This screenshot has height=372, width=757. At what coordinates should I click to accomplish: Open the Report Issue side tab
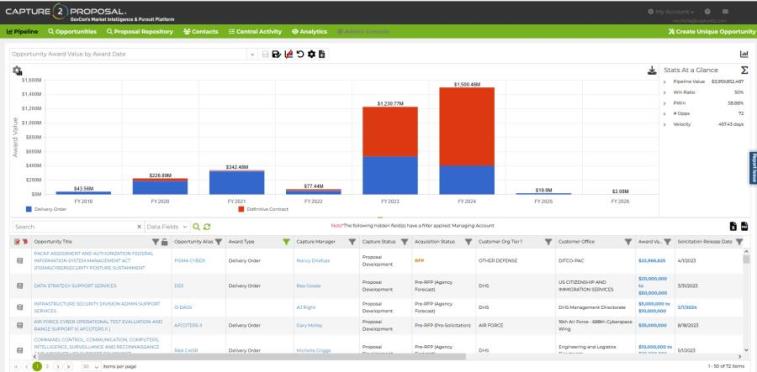(x=753, y=167)
